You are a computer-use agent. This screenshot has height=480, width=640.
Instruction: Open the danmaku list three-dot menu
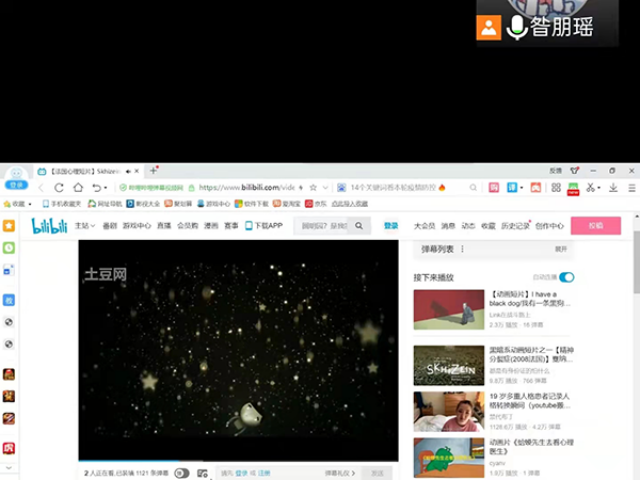pyautogui.click(x=462, y=249)
